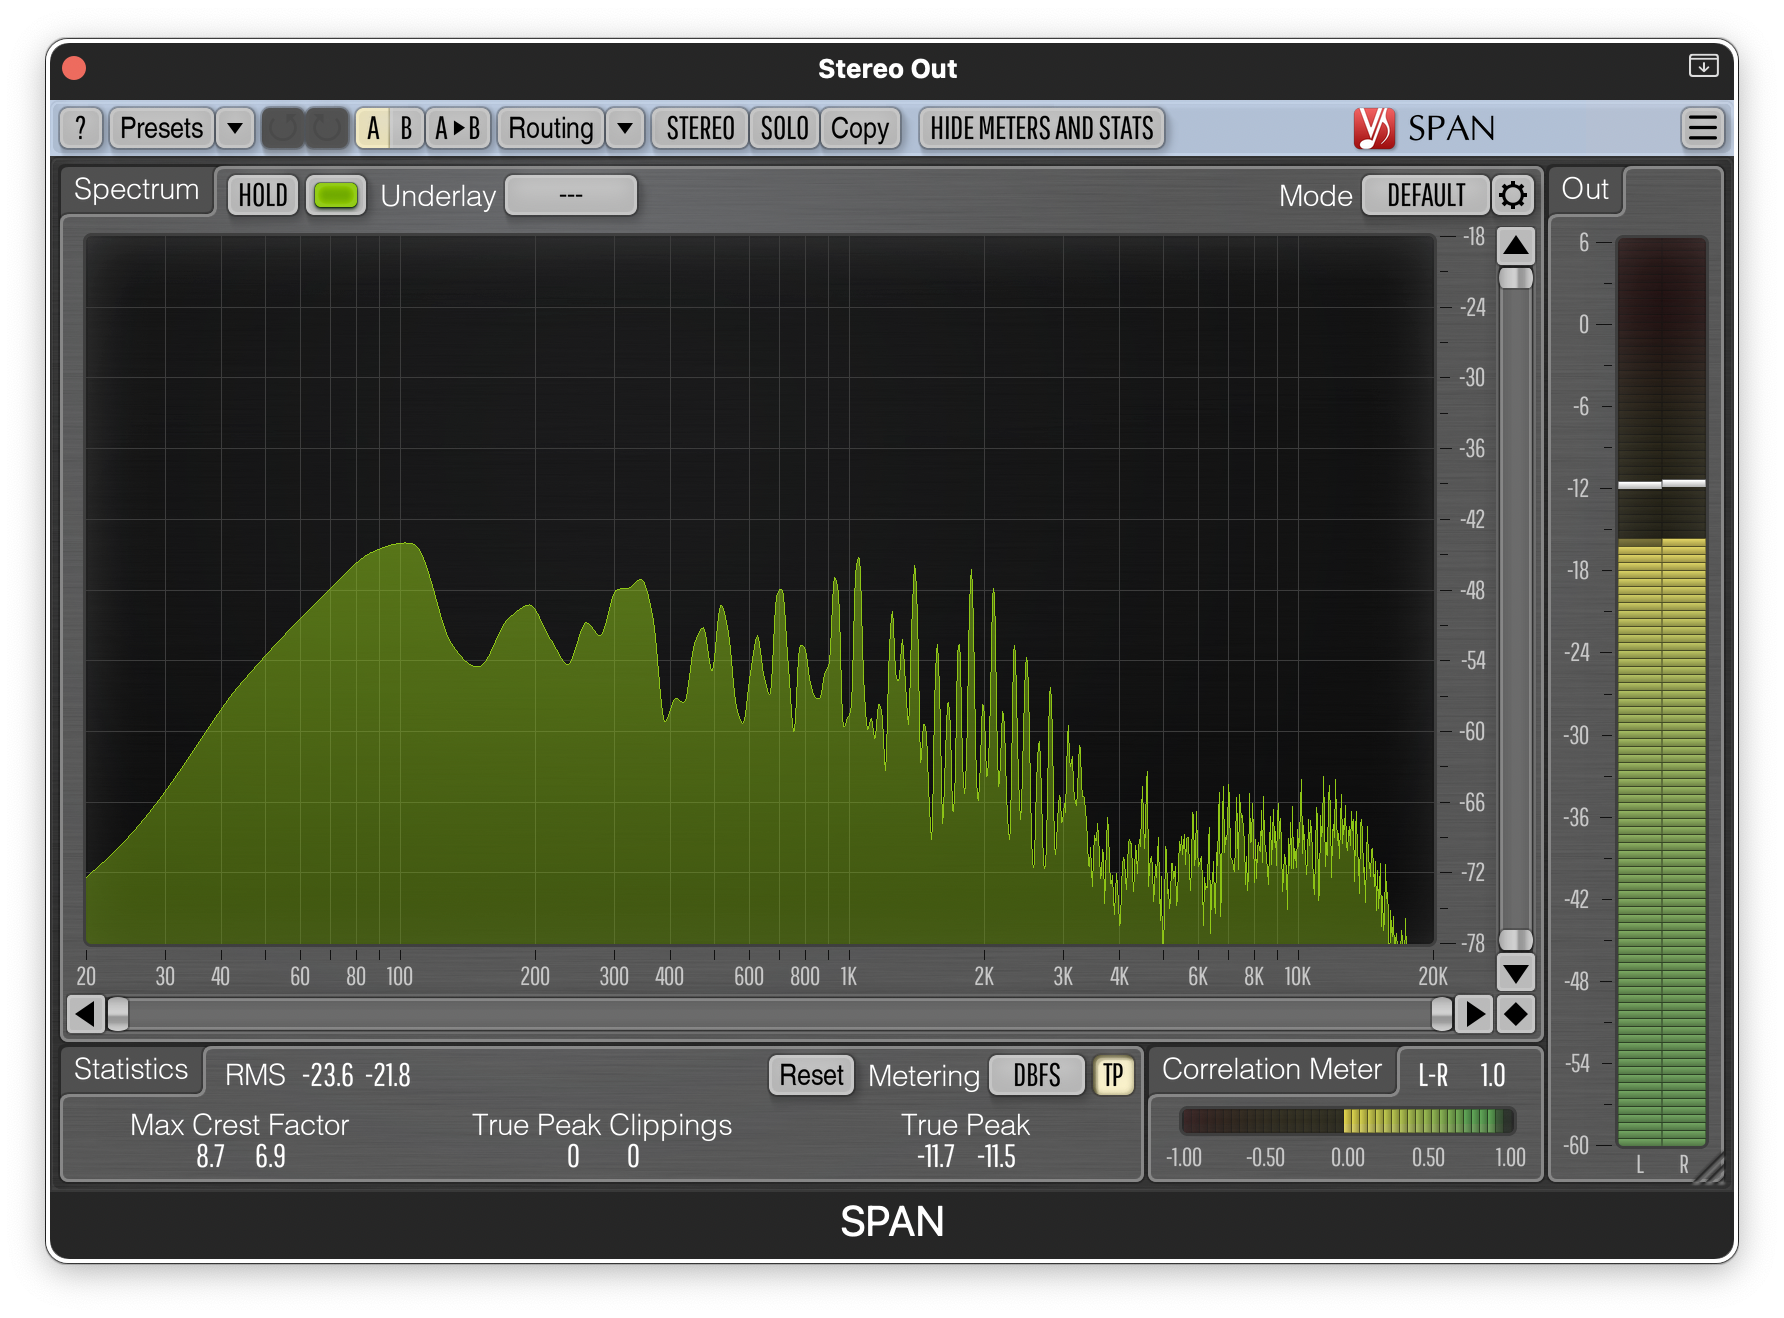Open the Routing menu

[551, 128]
